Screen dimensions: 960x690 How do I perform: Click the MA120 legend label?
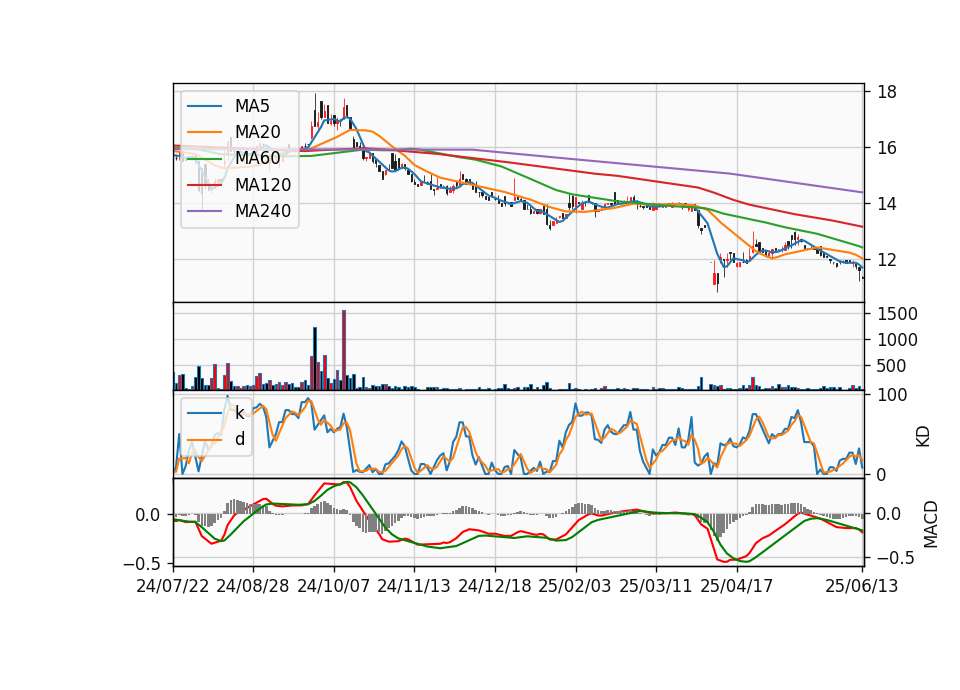point(263,184)
